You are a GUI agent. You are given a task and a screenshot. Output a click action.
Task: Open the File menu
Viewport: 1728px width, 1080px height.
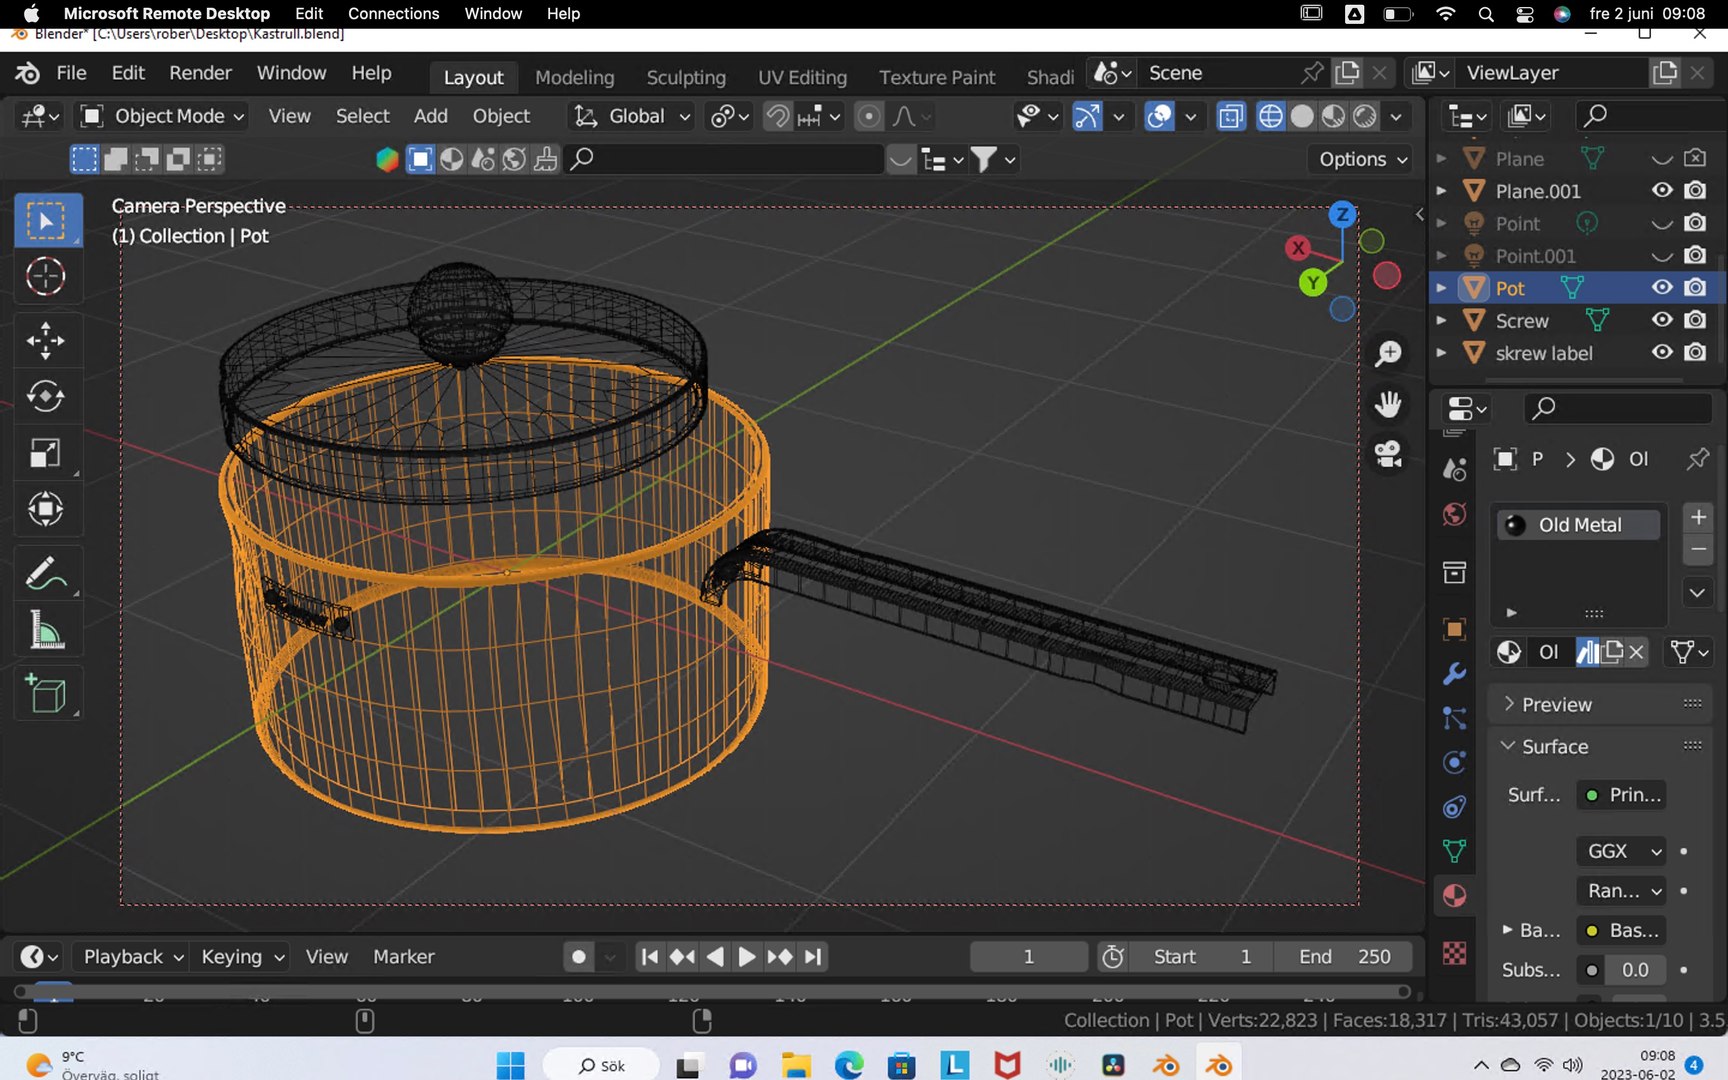click(x=71, y=73)
